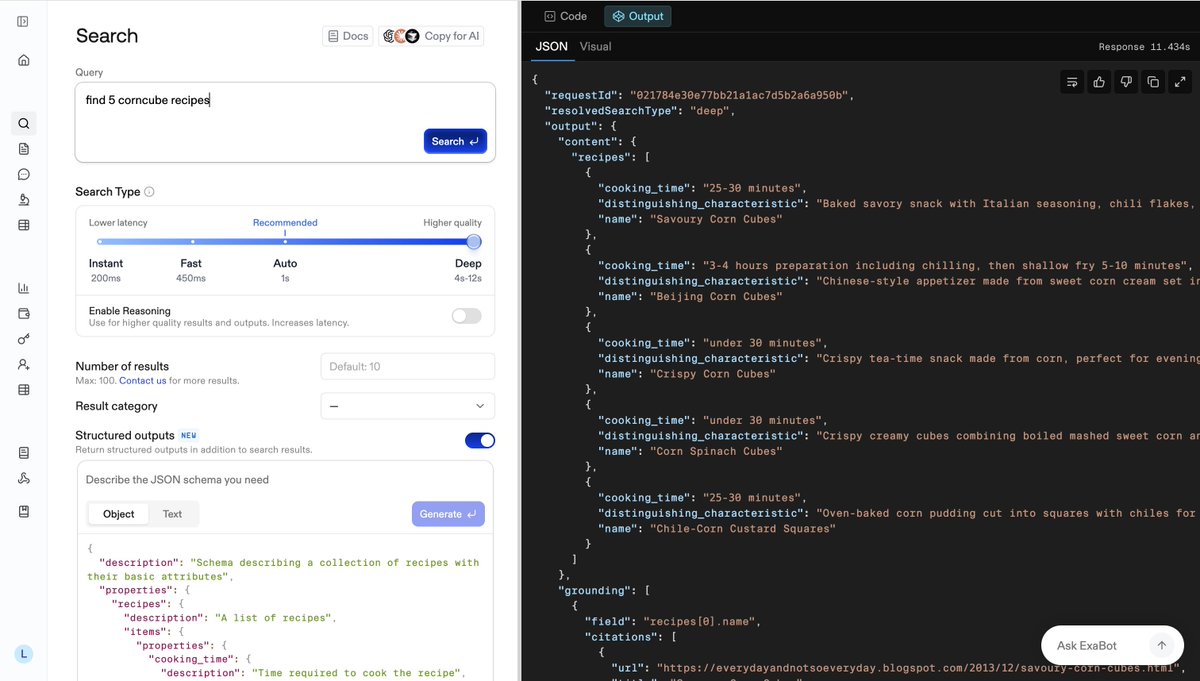Click the "Corn Spinach Cubes" name value
Screen dimensions: 1200x681
coord(716,451)
